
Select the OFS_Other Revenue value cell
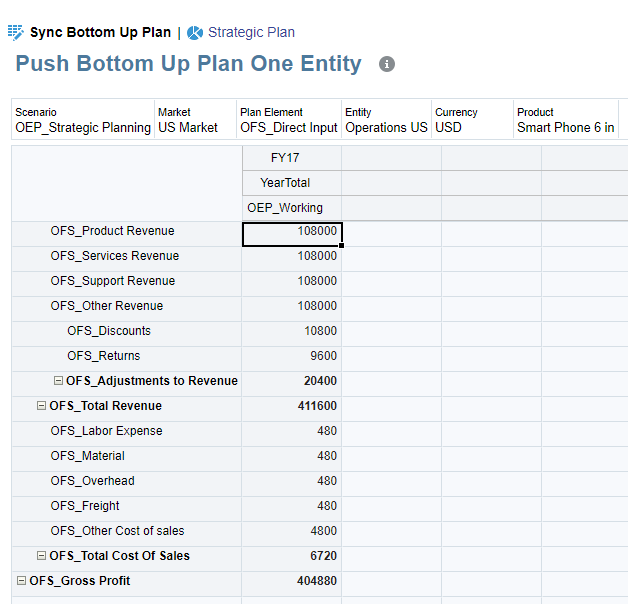(x=292, y=309)
